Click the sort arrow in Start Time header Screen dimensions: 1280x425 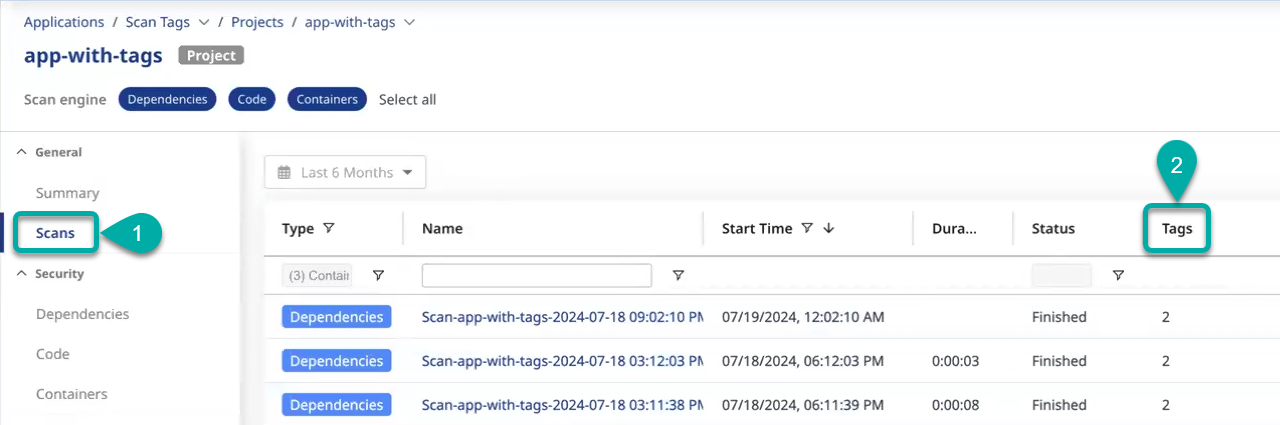pyautogui.click(x=829, y=228)
